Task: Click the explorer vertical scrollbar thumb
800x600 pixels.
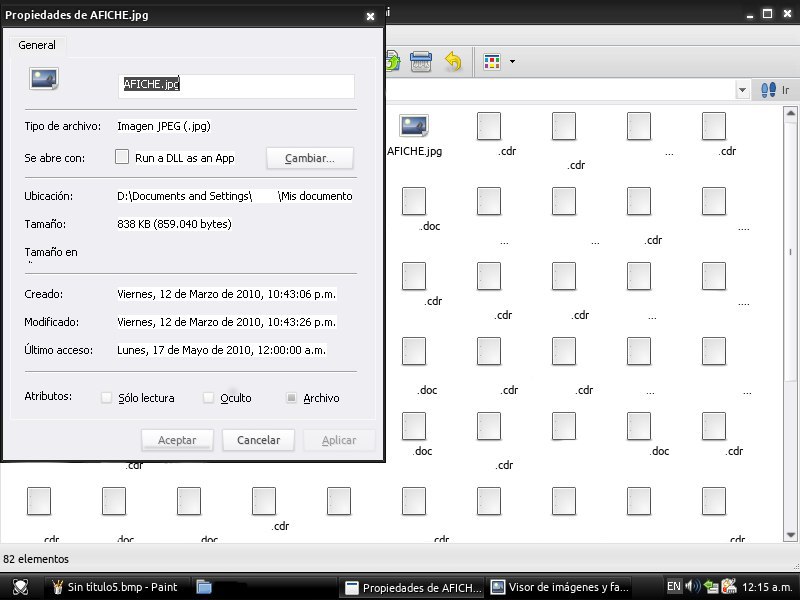Action: click(x=790, y=251)
